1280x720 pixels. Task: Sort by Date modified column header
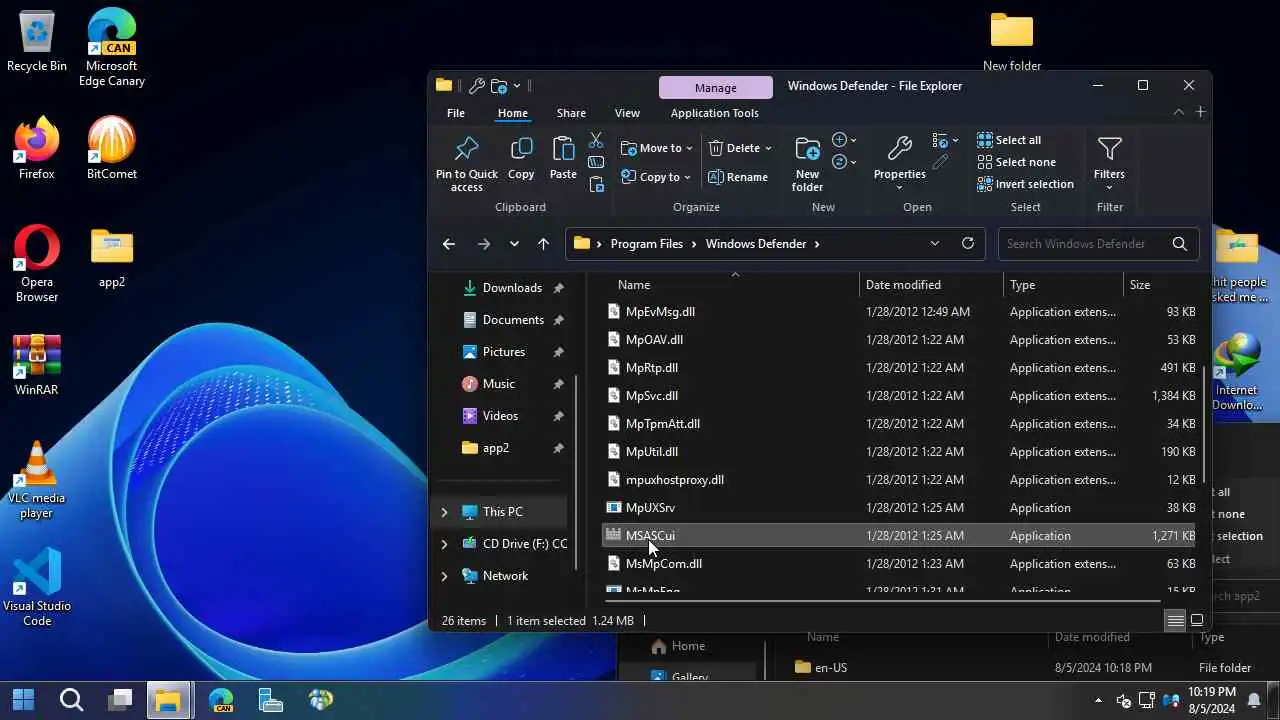931,285
